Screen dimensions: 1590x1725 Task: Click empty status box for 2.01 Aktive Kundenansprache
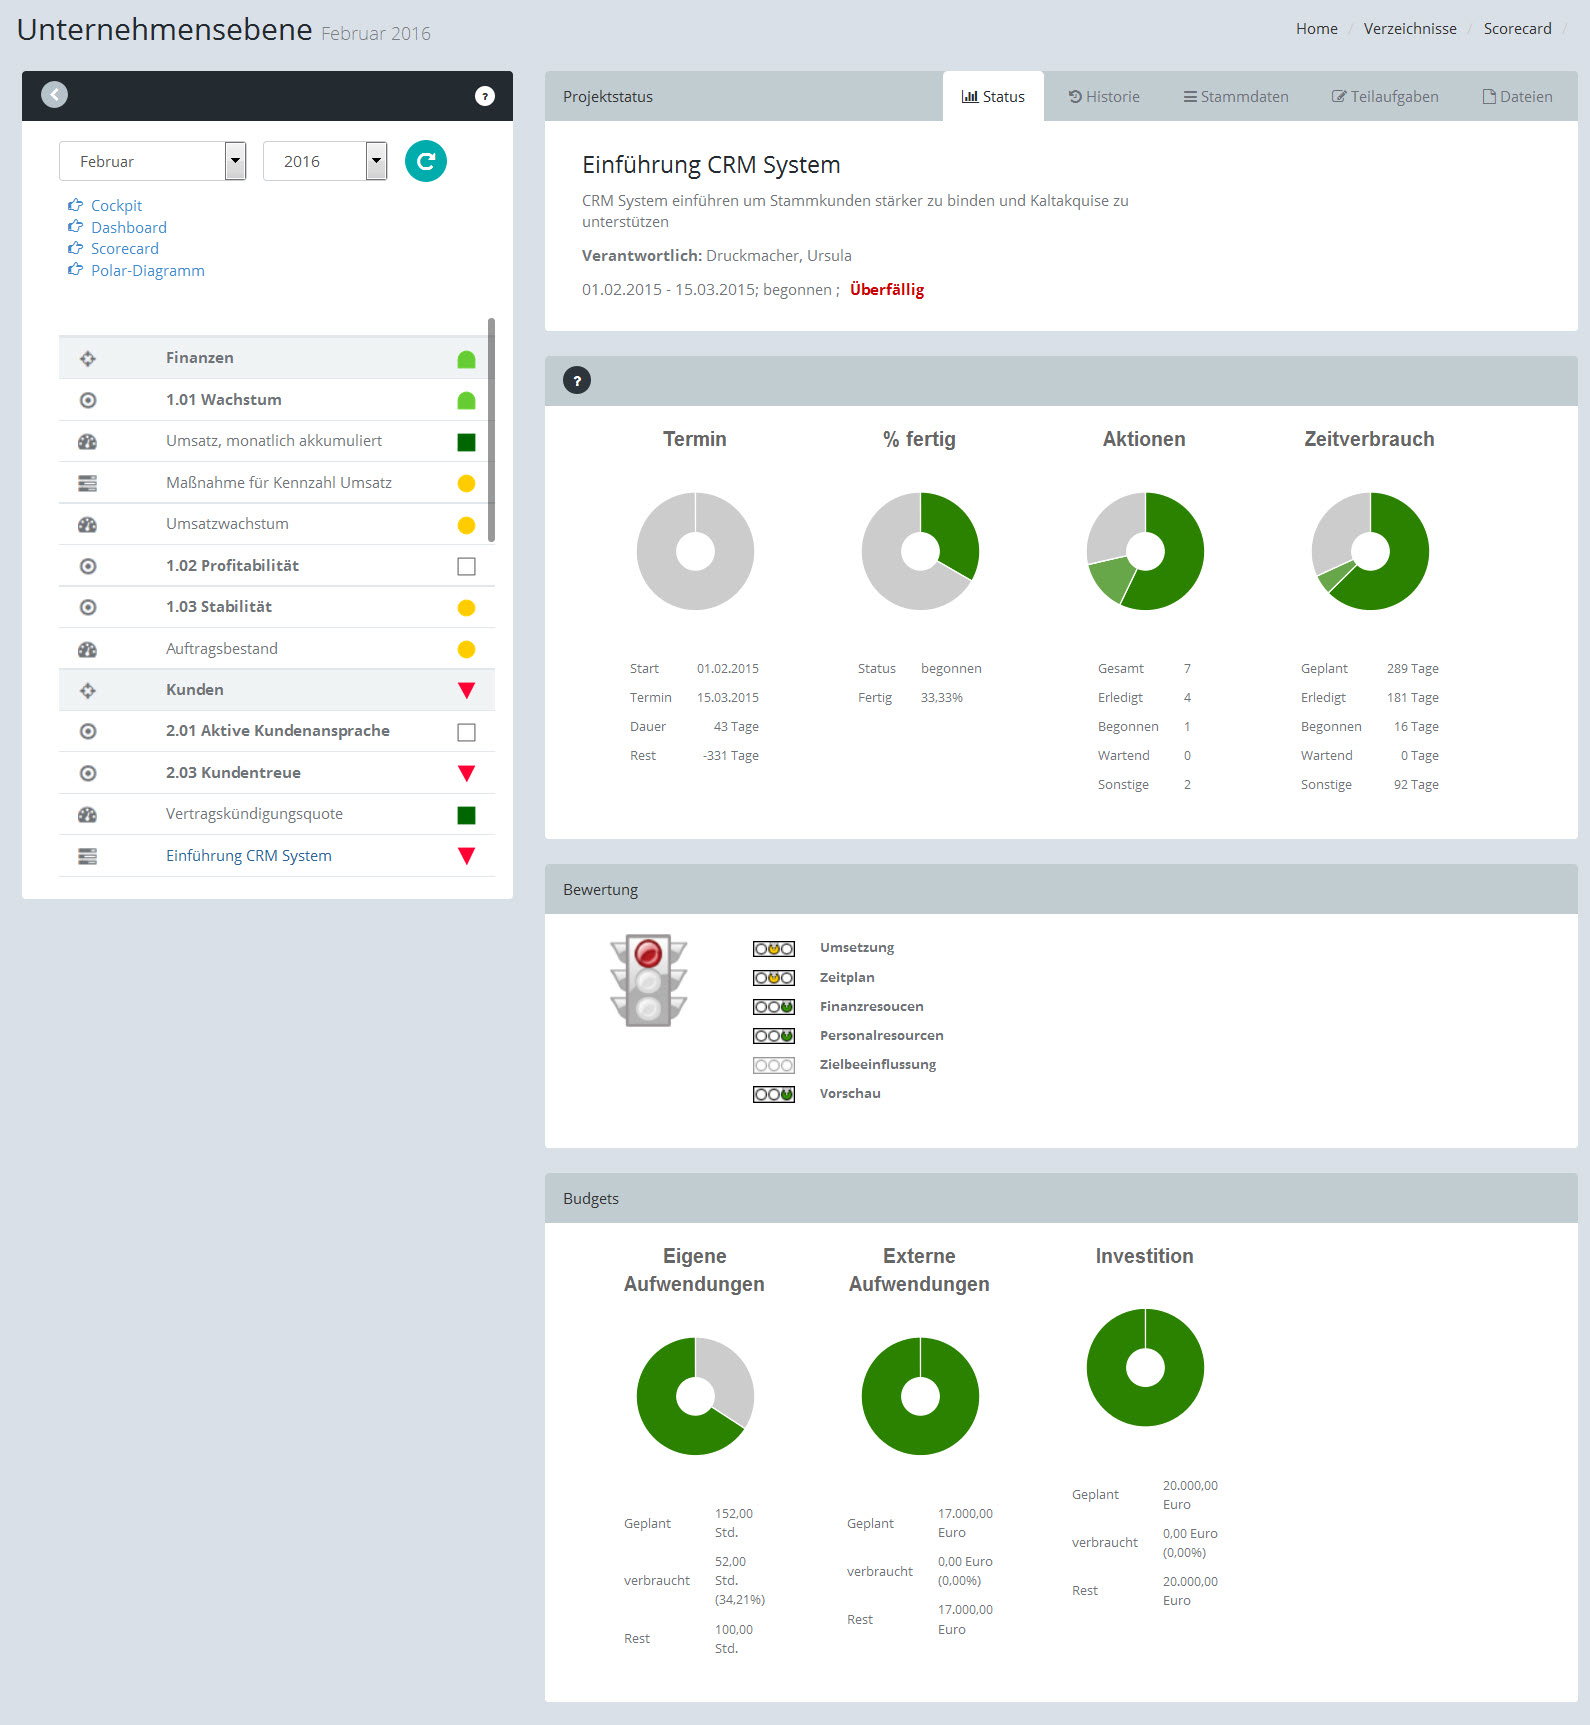click(466, 733)
